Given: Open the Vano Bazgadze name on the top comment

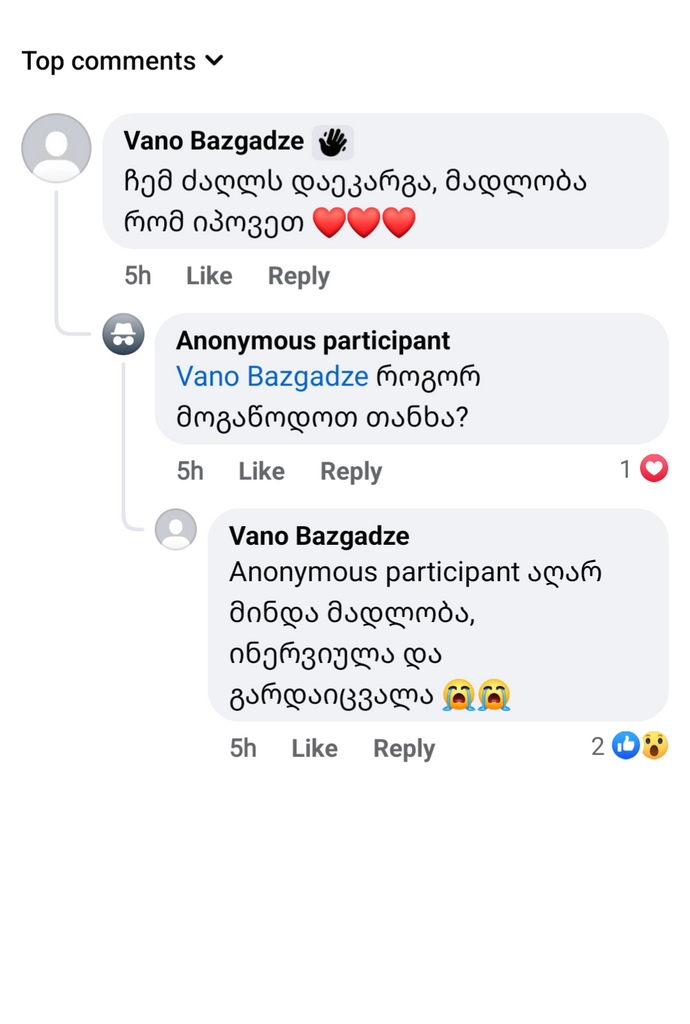Looking at the screenshot, I should pyautogui.click(x=213, y=141).
